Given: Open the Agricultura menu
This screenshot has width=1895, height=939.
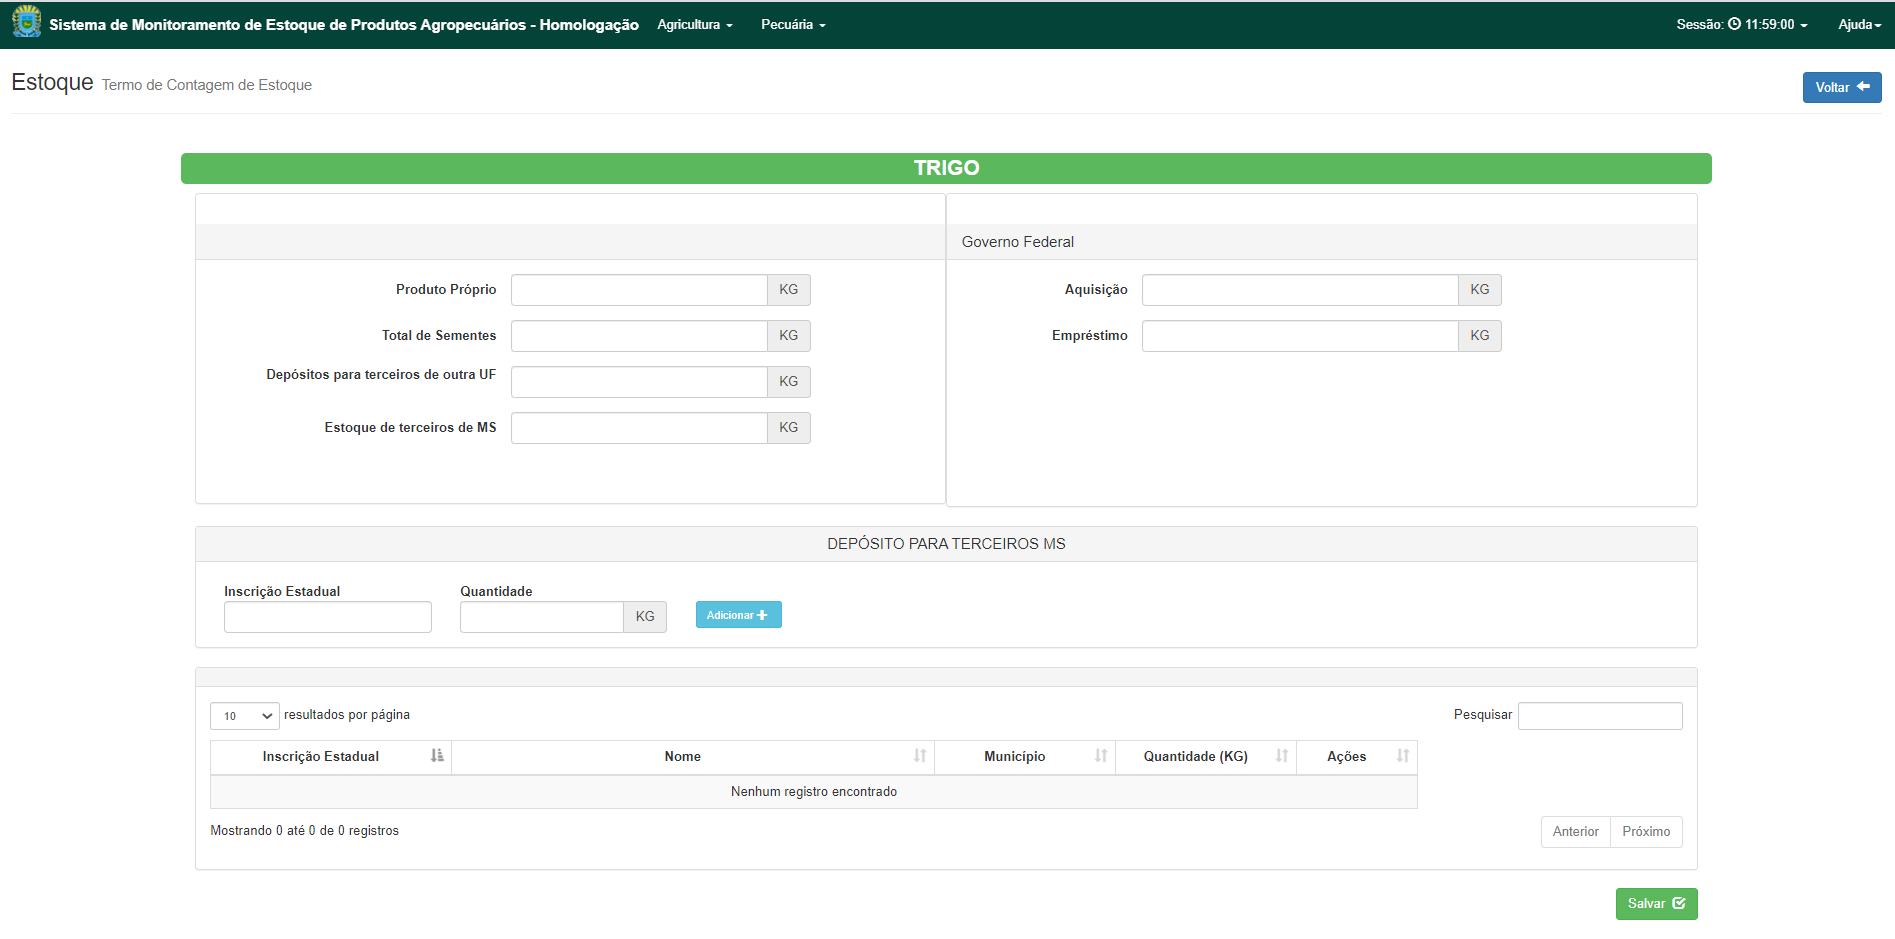Looking at the screenshot, I should coord(695,24).
